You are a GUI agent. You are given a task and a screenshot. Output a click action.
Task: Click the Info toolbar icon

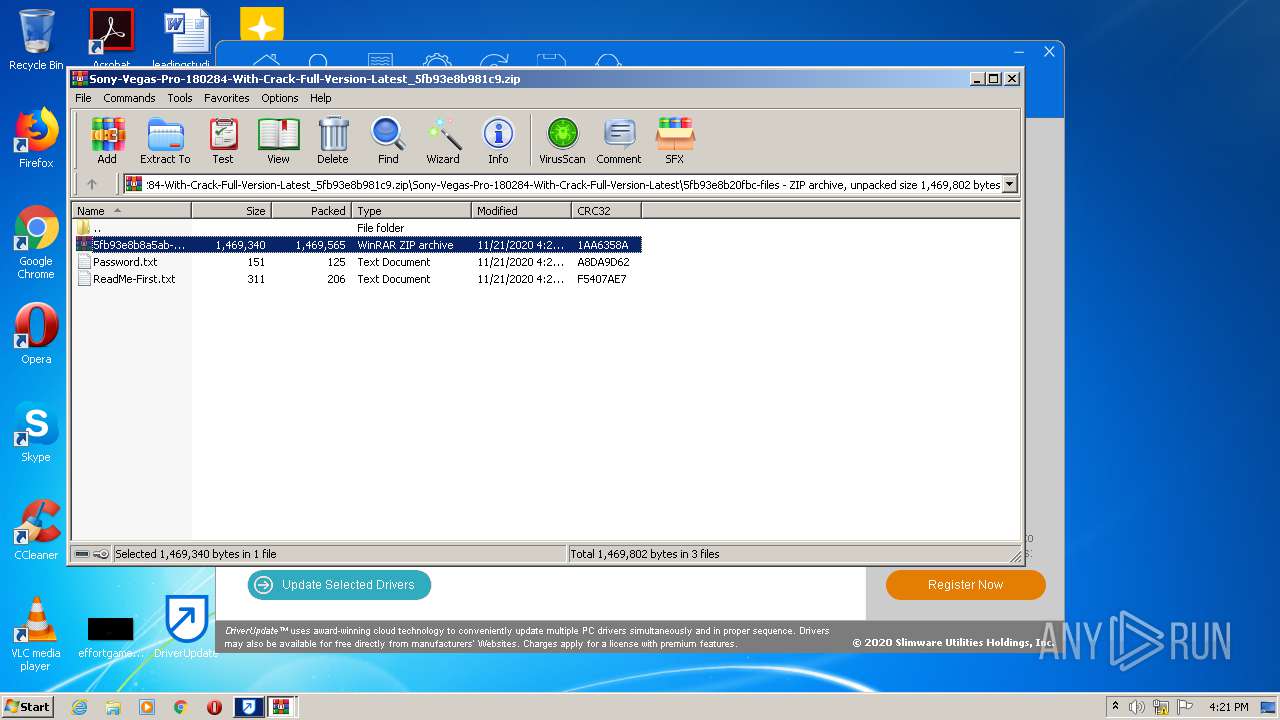(498, 140)
